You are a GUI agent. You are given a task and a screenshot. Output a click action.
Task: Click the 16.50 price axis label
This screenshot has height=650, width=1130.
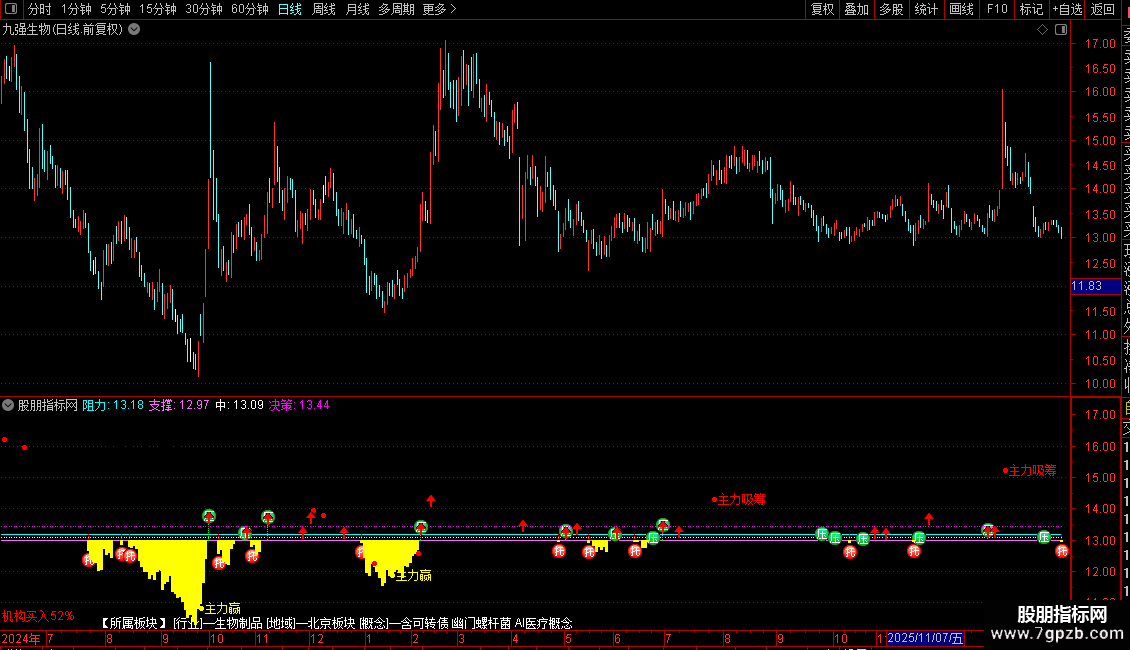(x=1100, y=68)
